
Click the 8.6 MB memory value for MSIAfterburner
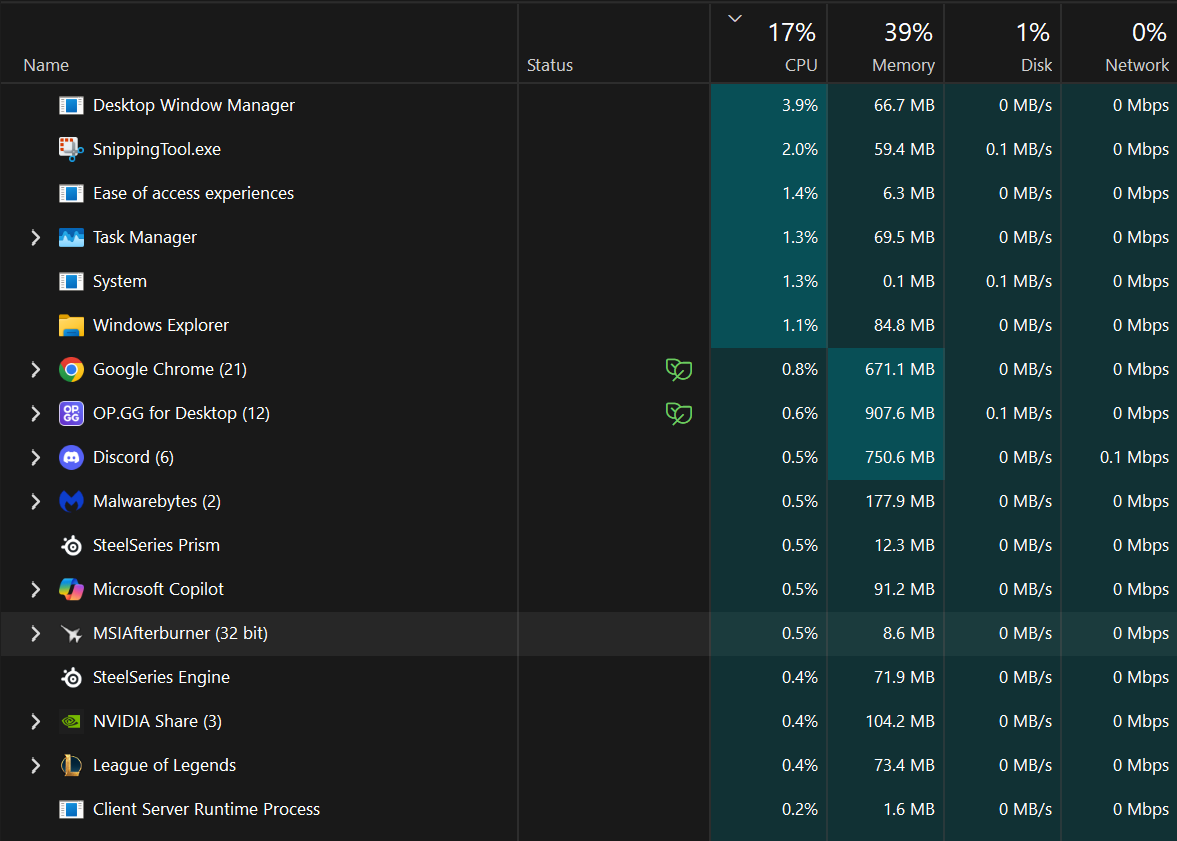point(908,634)
